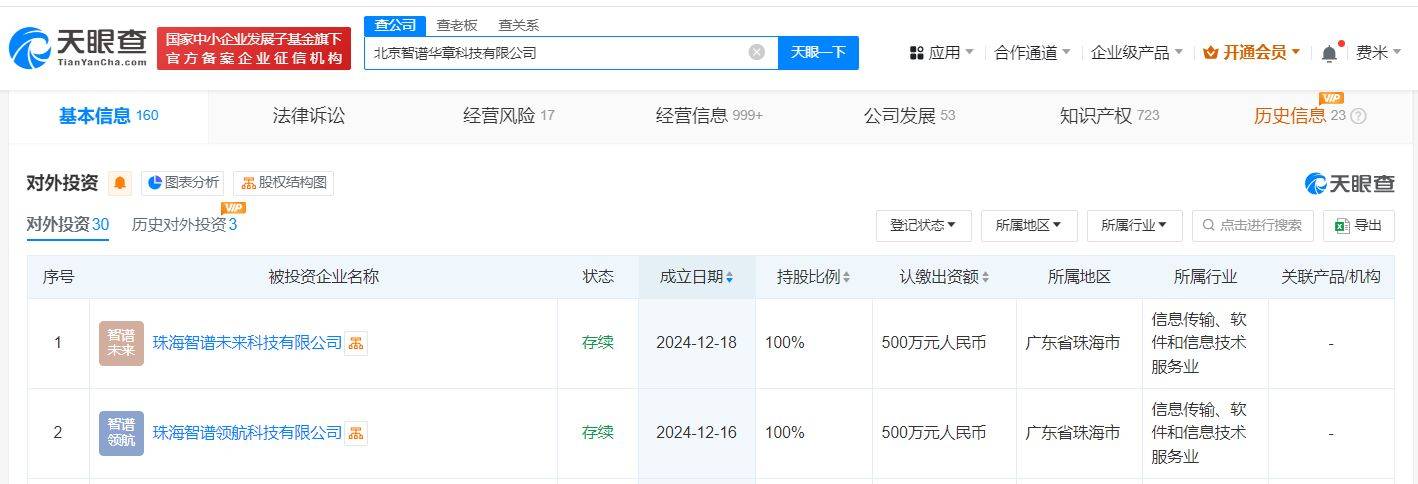Open equity structure icon for 珠海智谱未来科技有限公司

[356, 343]
